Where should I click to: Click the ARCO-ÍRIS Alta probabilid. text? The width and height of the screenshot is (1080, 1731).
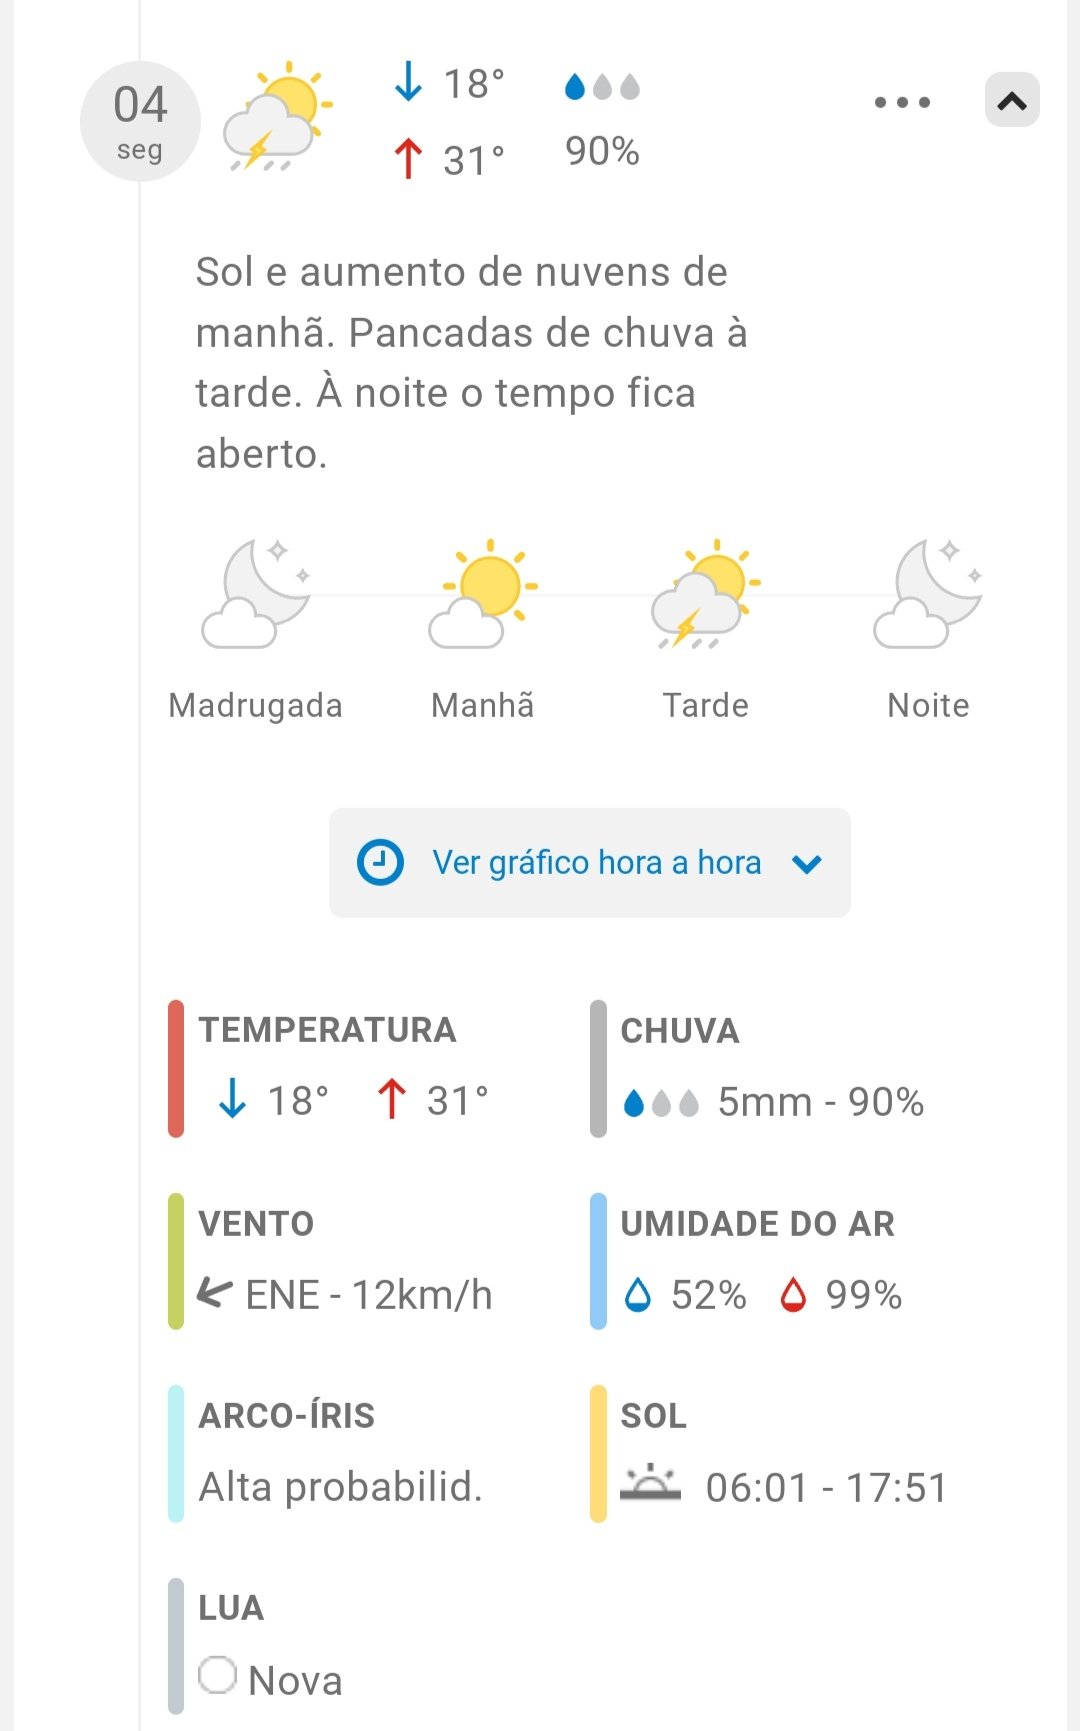click(x=340, y=1487)
